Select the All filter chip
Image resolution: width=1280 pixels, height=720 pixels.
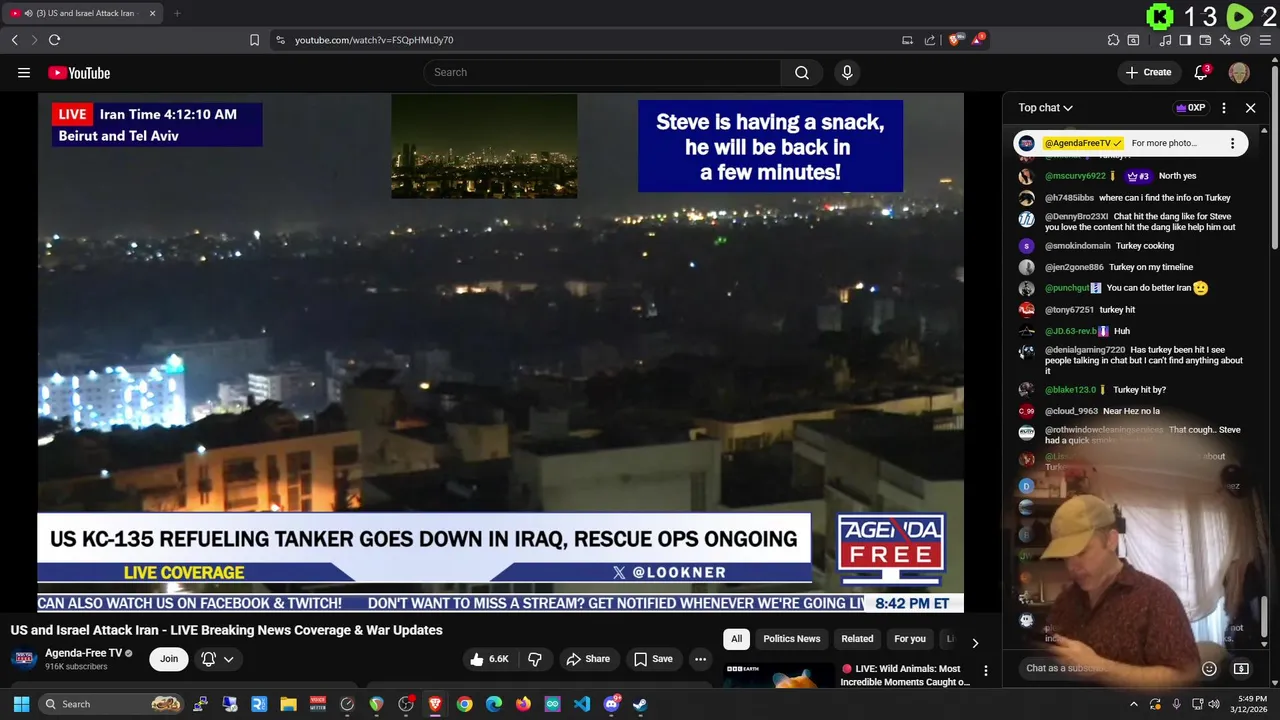point(736,639)
